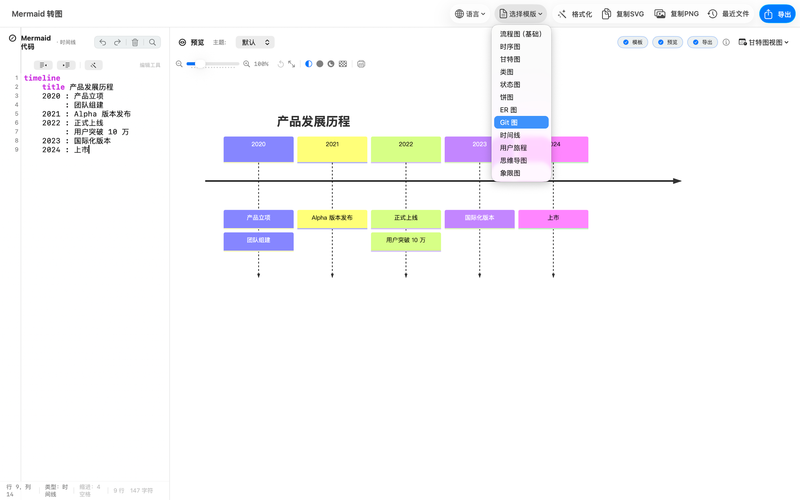
Task: Choose 象限图 template
Action: [521, 173]
